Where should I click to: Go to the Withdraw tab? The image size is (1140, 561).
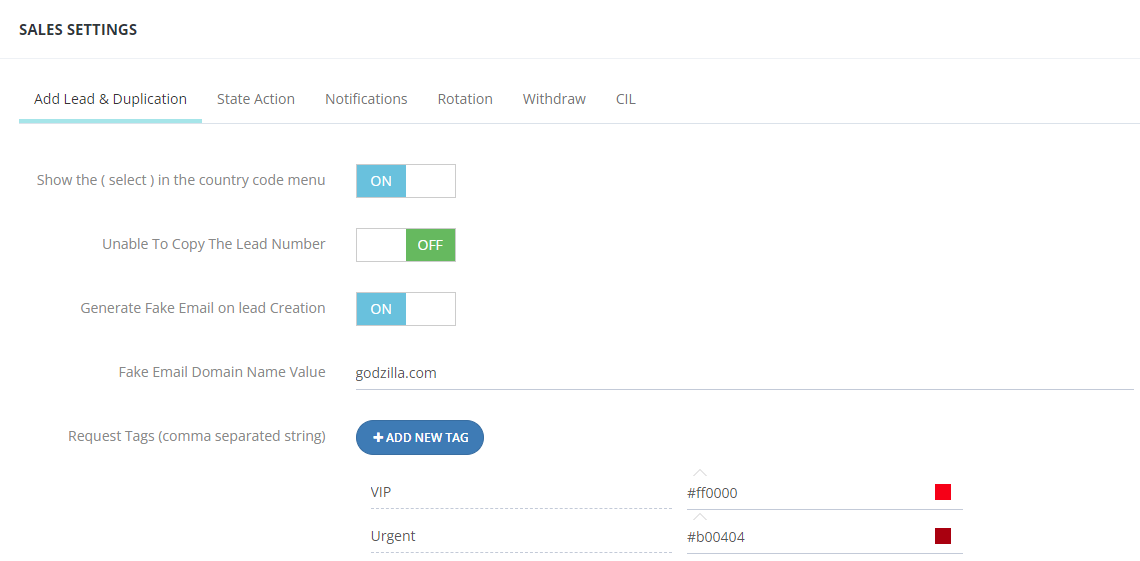coord(554,99)
